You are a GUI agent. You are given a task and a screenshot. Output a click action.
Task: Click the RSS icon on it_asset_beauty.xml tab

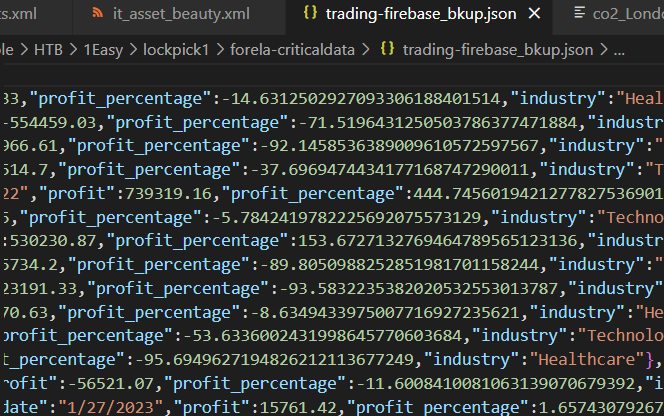click(97, 14)
